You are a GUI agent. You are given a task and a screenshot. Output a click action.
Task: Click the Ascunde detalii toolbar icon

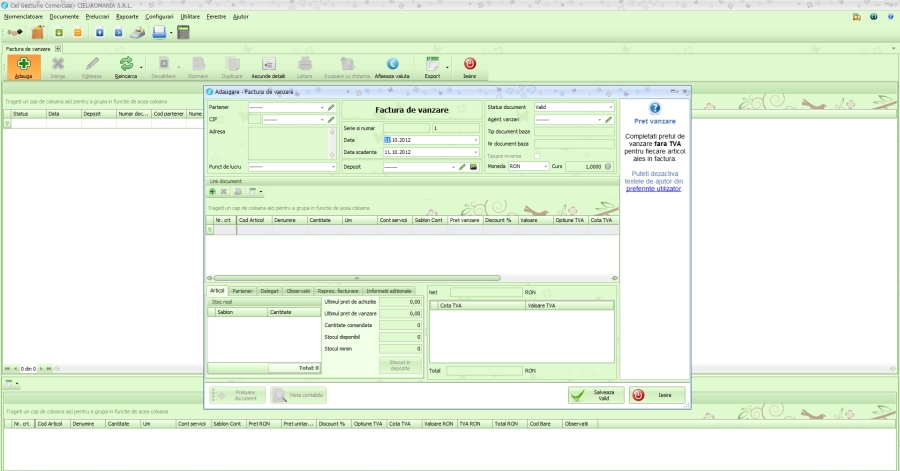[268, 64]
